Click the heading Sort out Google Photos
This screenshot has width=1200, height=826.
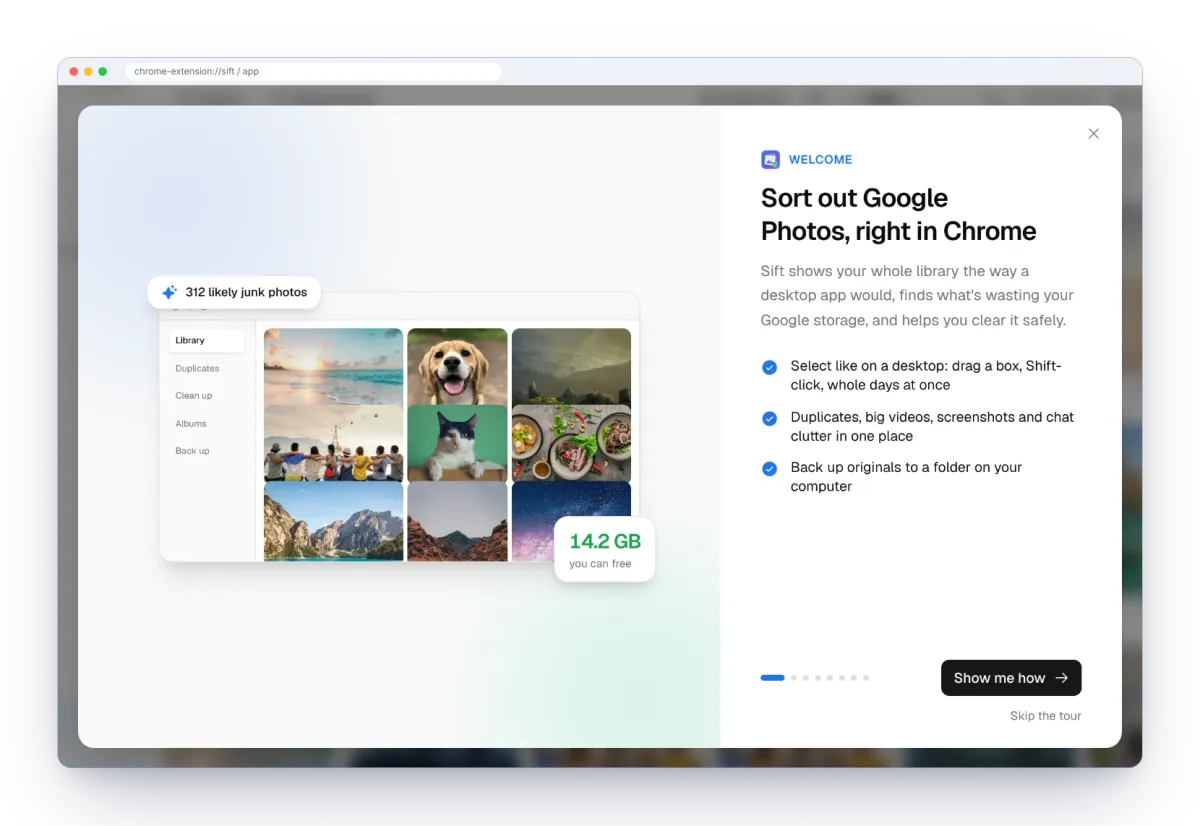pos(898,214)
